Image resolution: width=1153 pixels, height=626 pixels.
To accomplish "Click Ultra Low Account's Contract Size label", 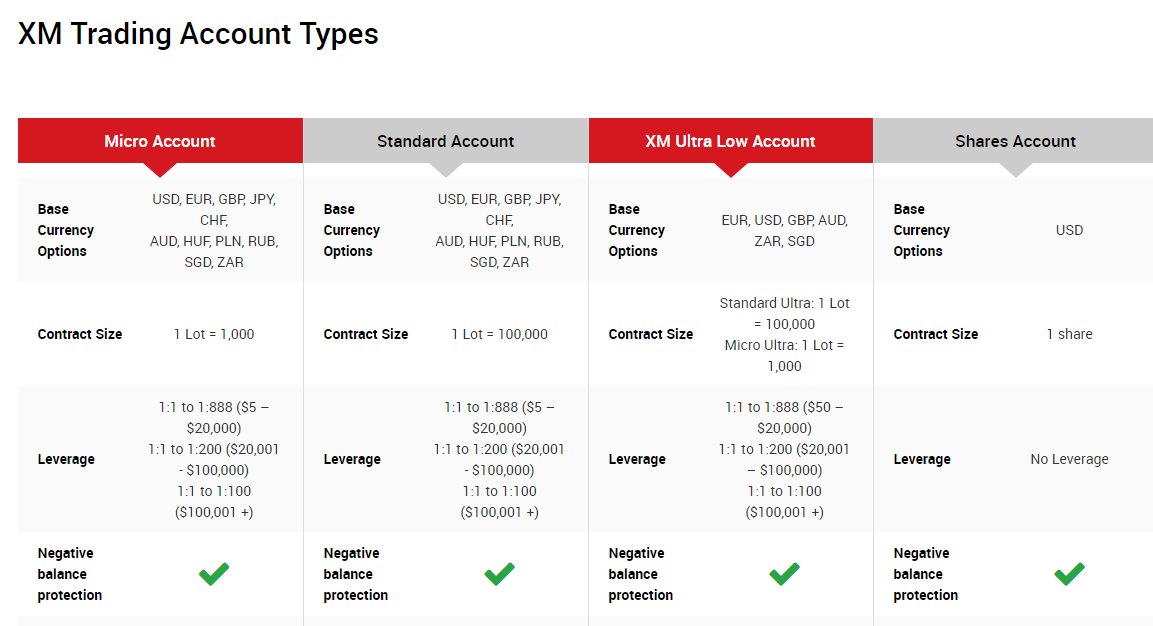I will pos(651,334).
